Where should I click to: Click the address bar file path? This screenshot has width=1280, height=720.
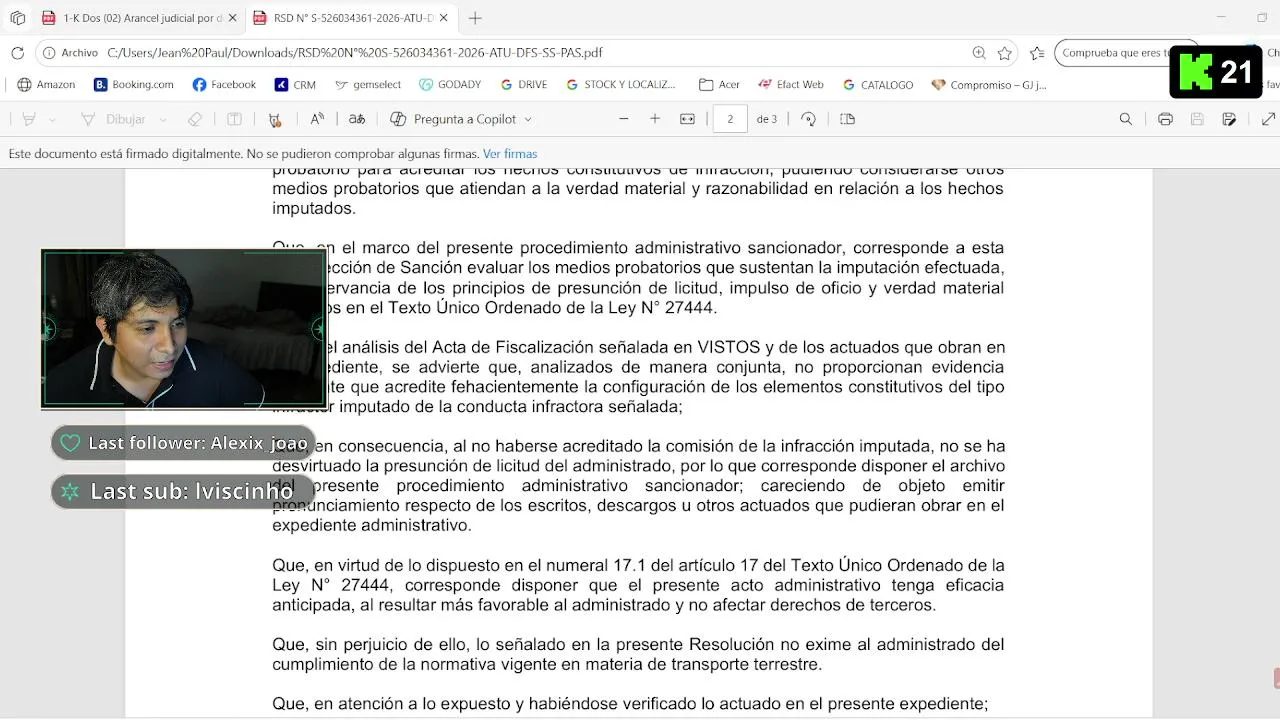(x=355, y=53)
